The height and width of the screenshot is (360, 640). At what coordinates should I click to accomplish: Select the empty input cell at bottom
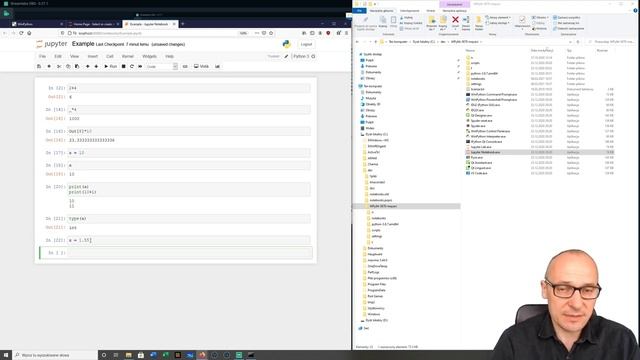[189, 253]
